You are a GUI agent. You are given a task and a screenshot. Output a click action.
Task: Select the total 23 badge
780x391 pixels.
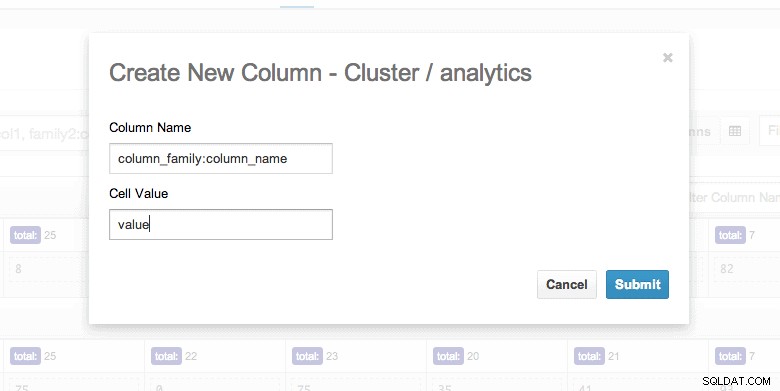coord(307,356)
